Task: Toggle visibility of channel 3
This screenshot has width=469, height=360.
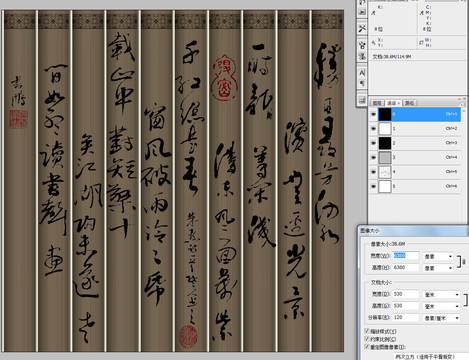Action: 373,157
